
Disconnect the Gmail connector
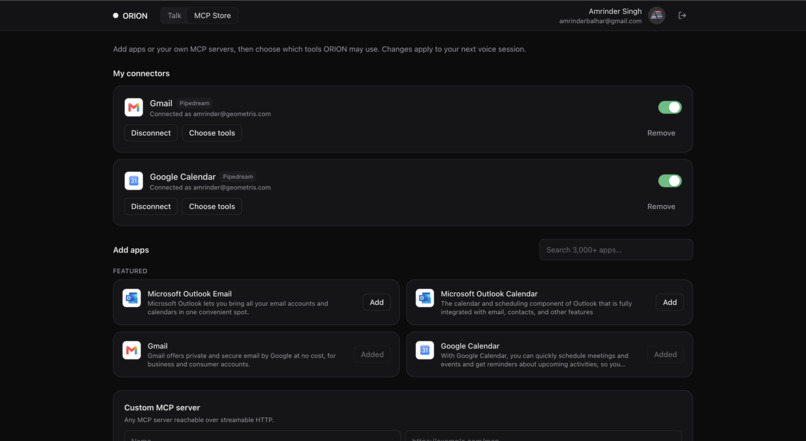[151, 133]
